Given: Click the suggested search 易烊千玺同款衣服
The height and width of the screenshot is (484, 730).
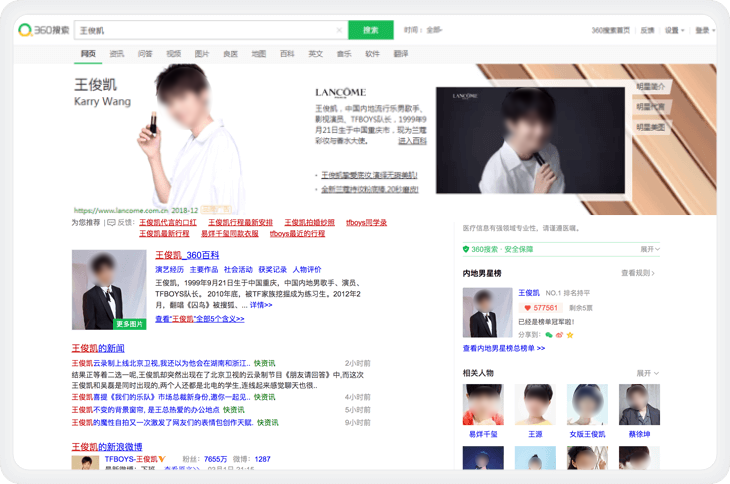Looking at the screenshot, I should click(x=230, y=234).
